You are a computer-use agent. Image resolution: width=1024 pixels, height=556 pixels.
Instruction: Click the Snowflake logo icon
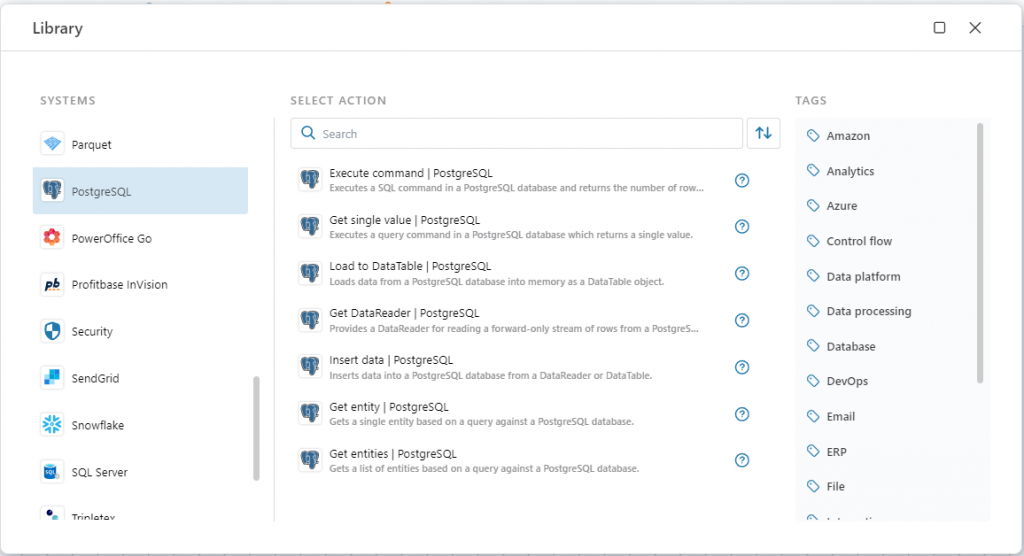point(52,425)
